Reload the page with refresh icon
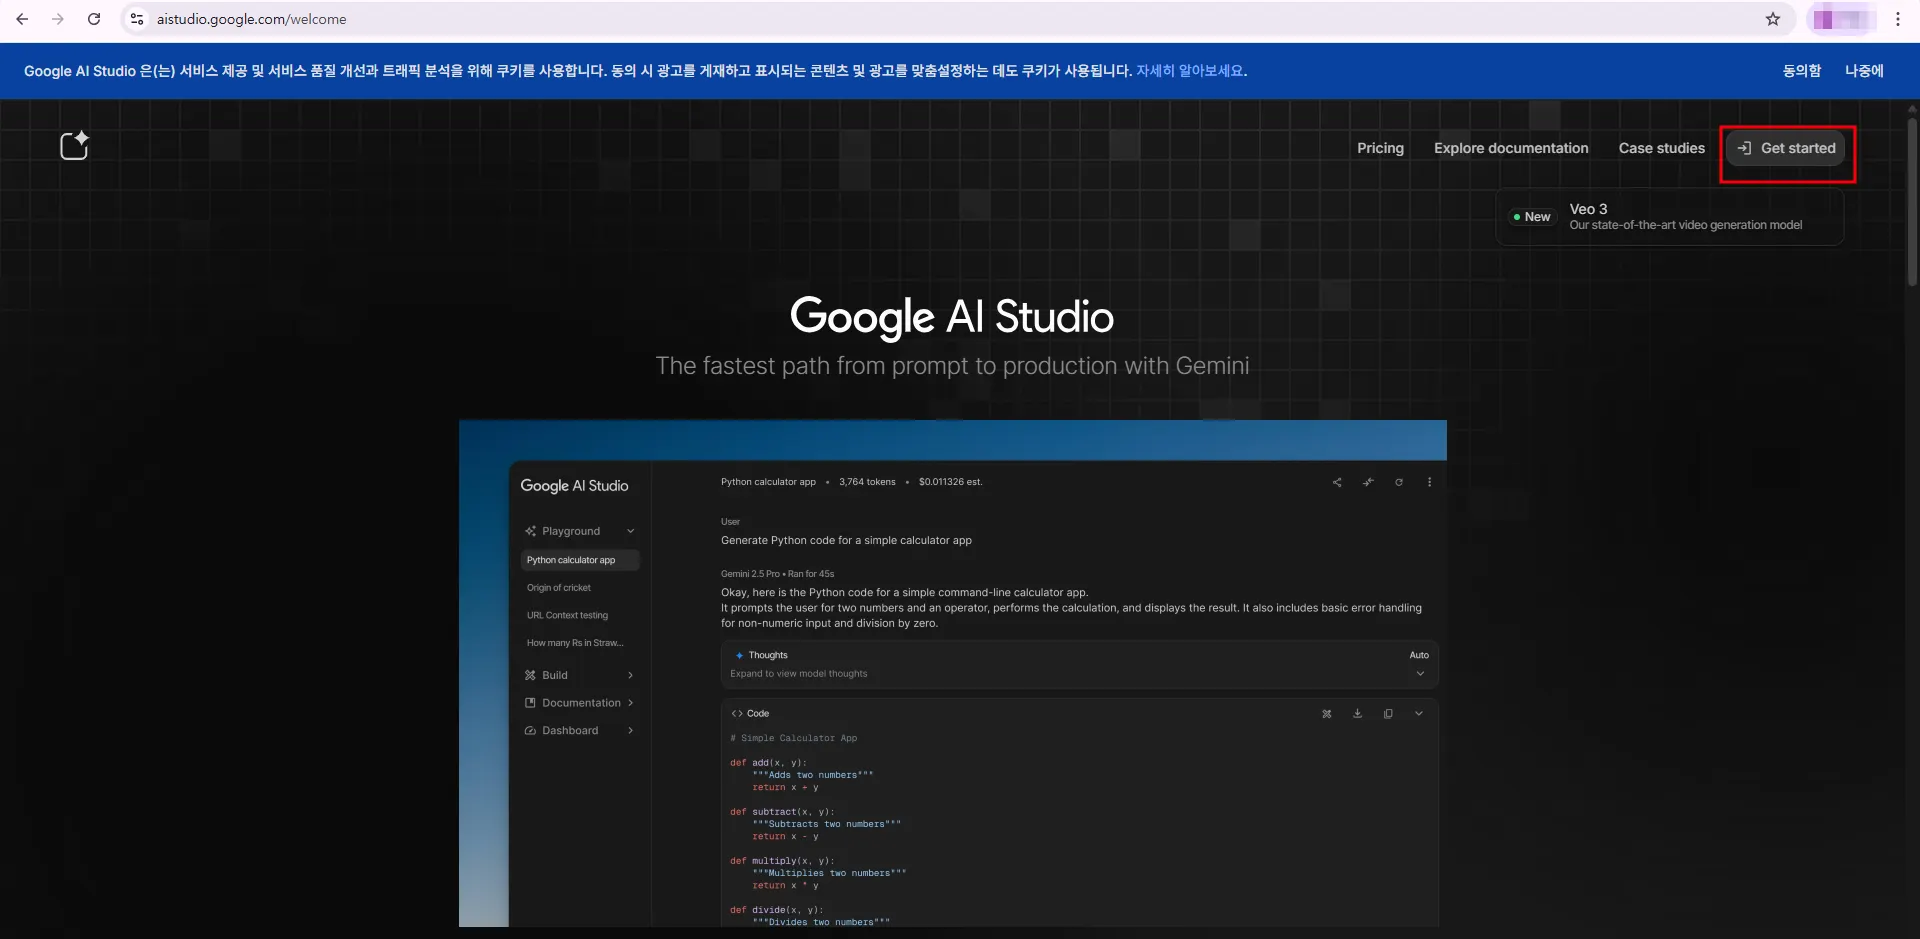 click(94, 19)
